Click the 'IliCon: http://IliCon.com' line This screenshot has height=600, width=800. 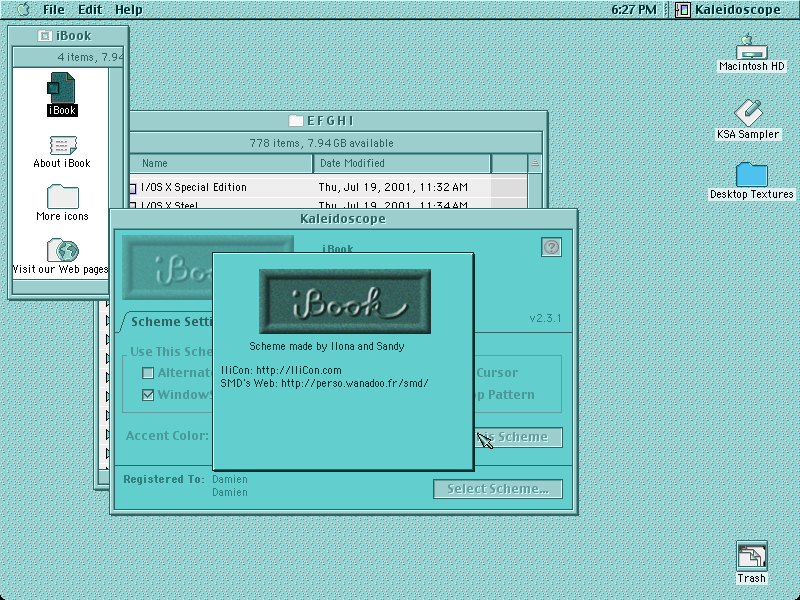point(281,370)
